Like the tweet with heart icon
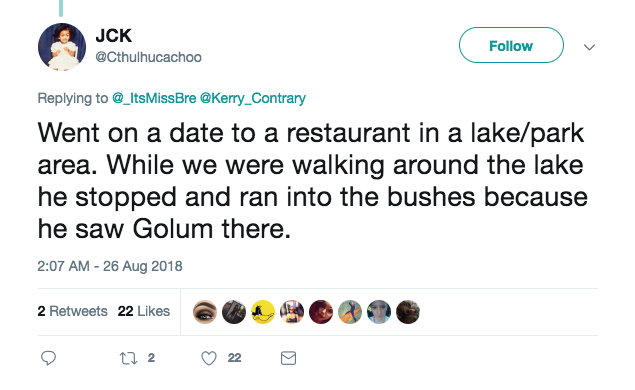 coord(209,358)
